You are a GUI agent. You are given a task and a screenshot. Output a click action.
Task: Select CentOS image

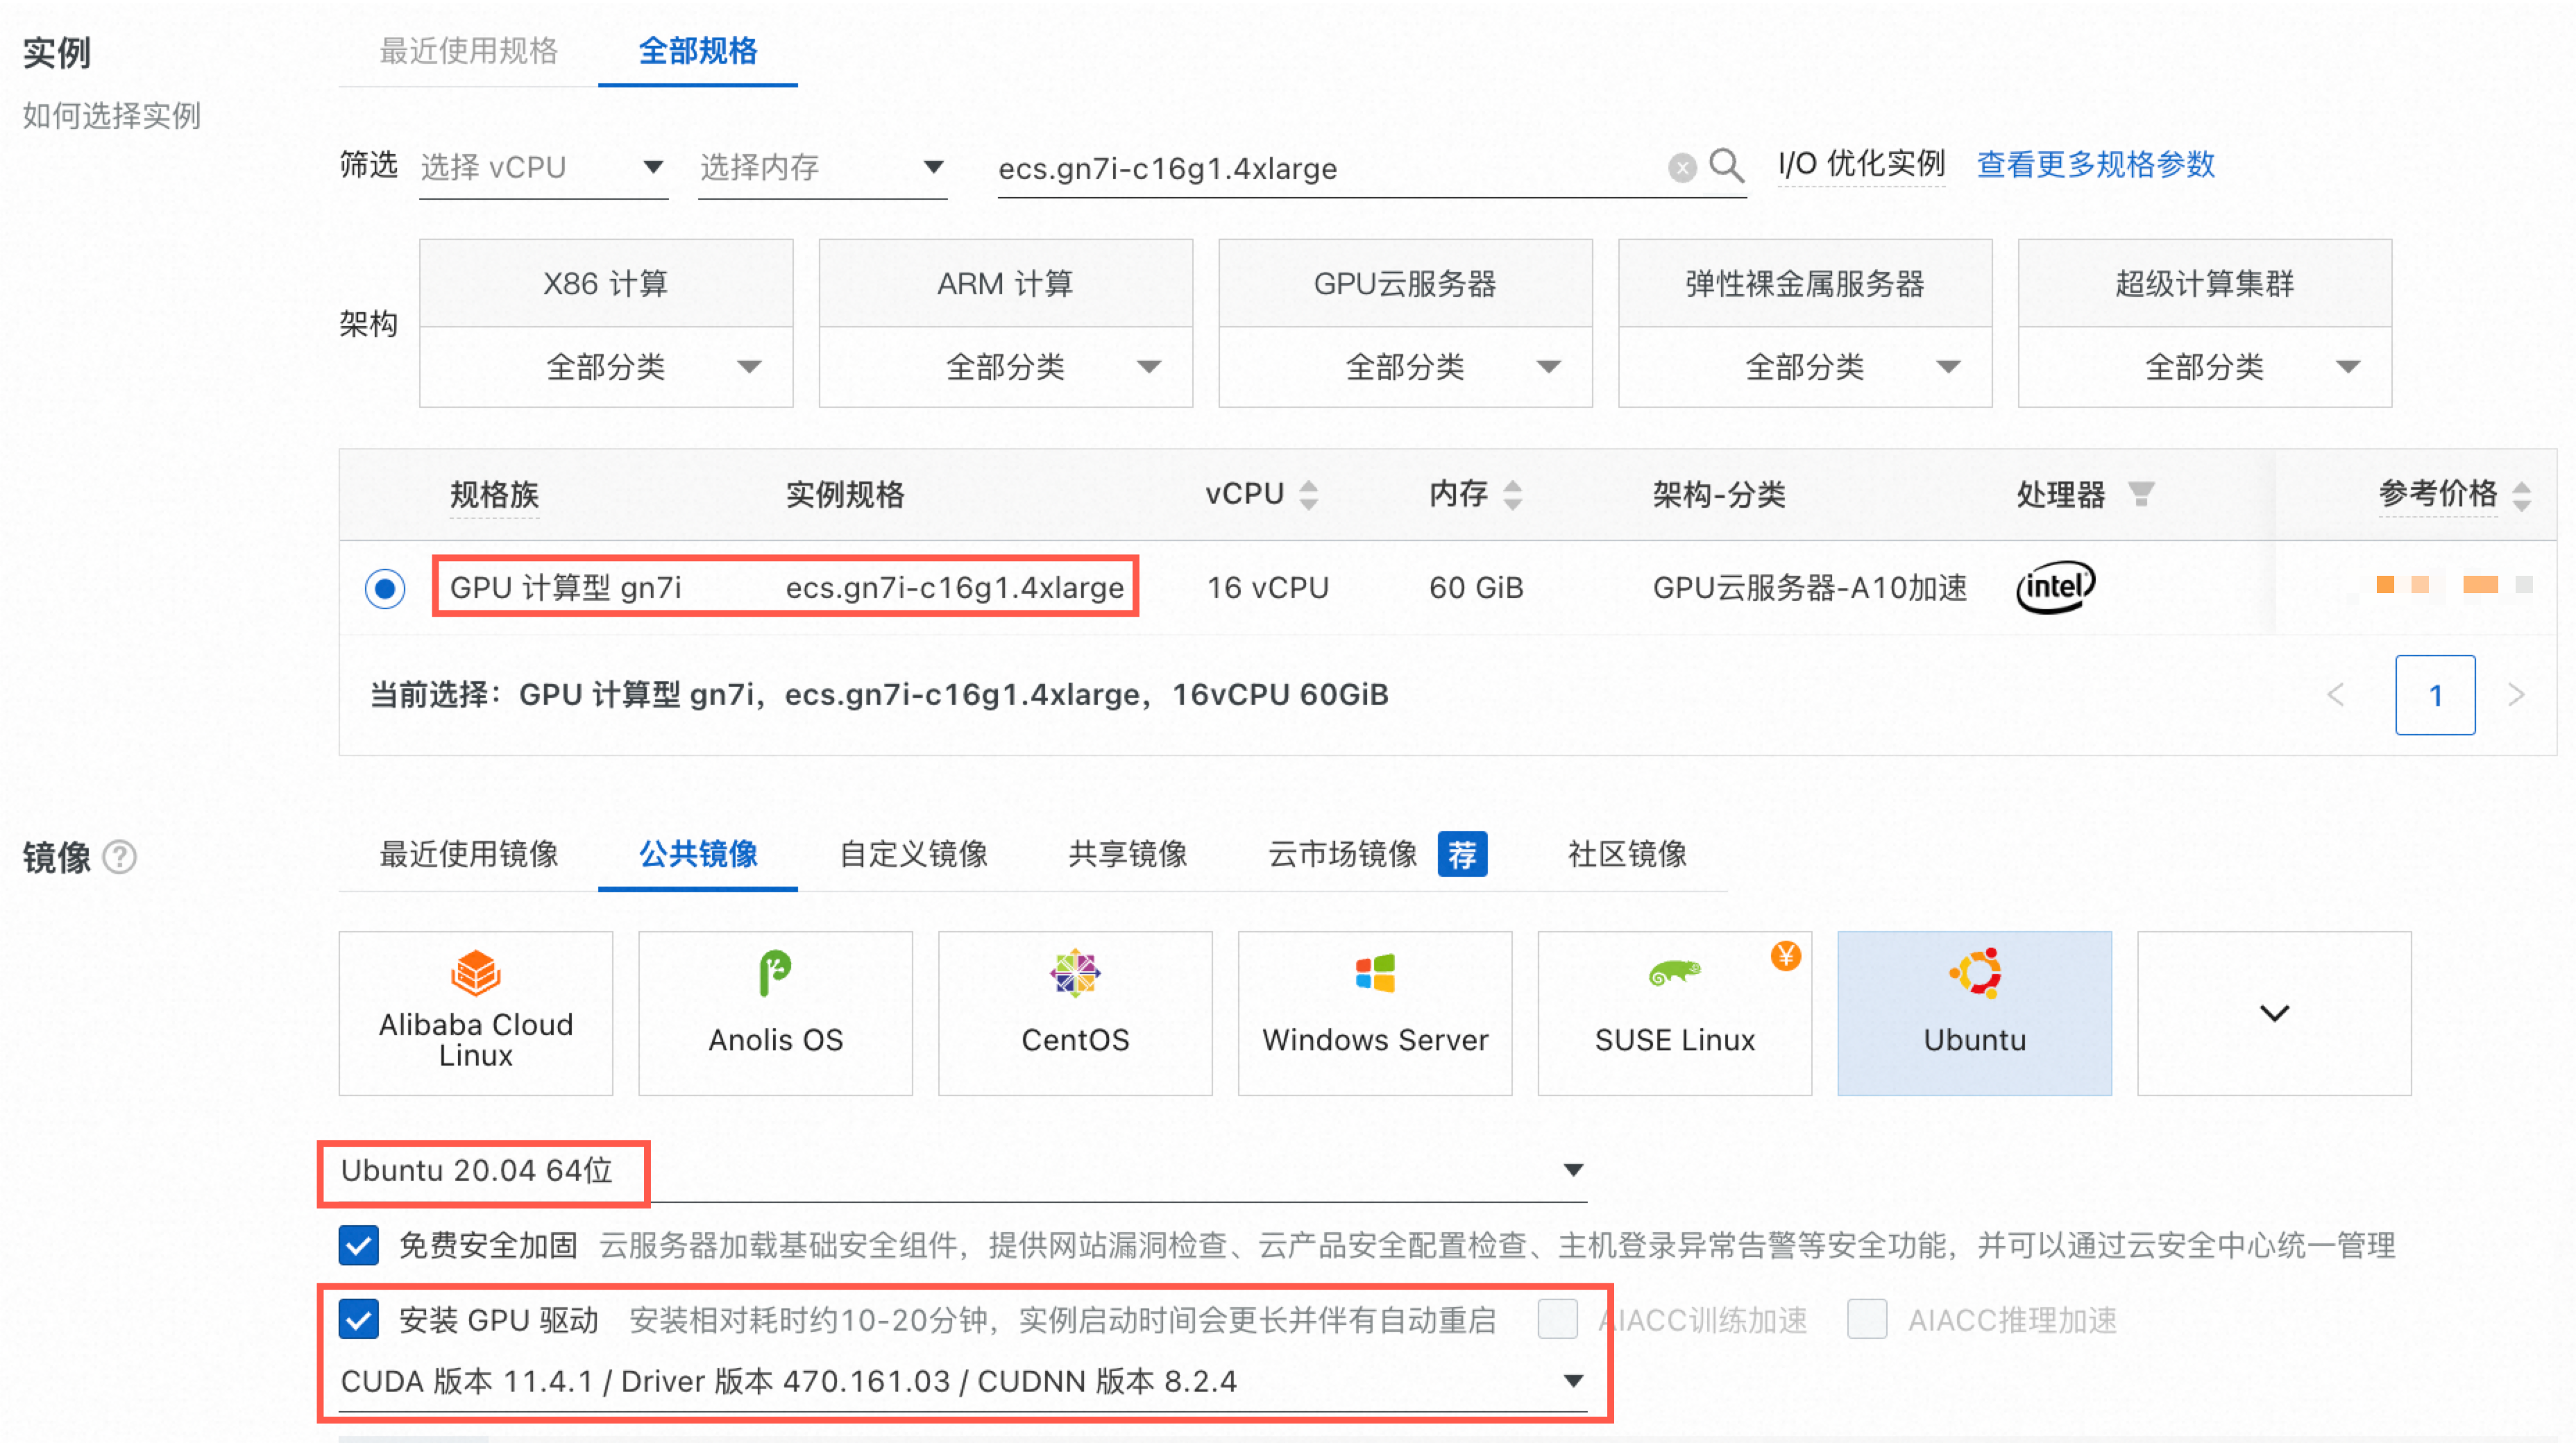point(1075,1013)
